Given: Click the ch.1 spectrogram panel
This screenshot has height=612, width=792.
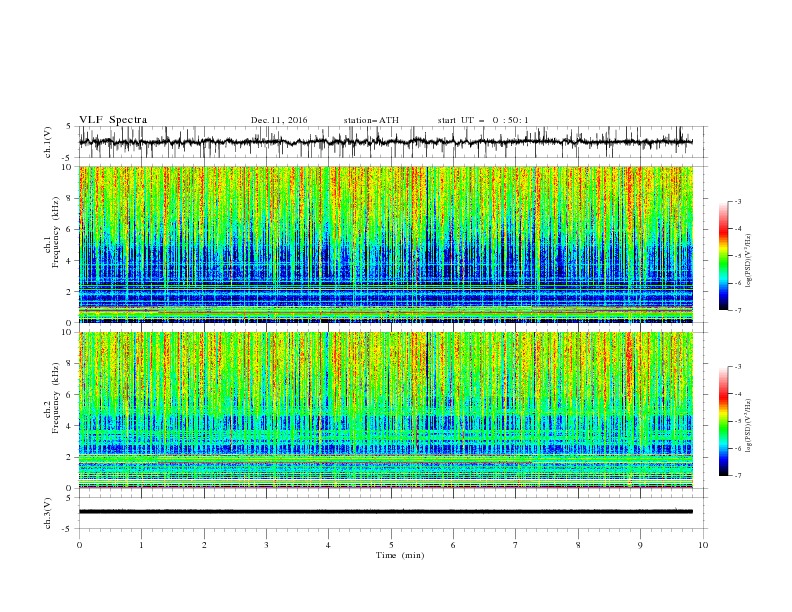Looking at the screenshot, I should pyautogui.click(x=386, y=244).
